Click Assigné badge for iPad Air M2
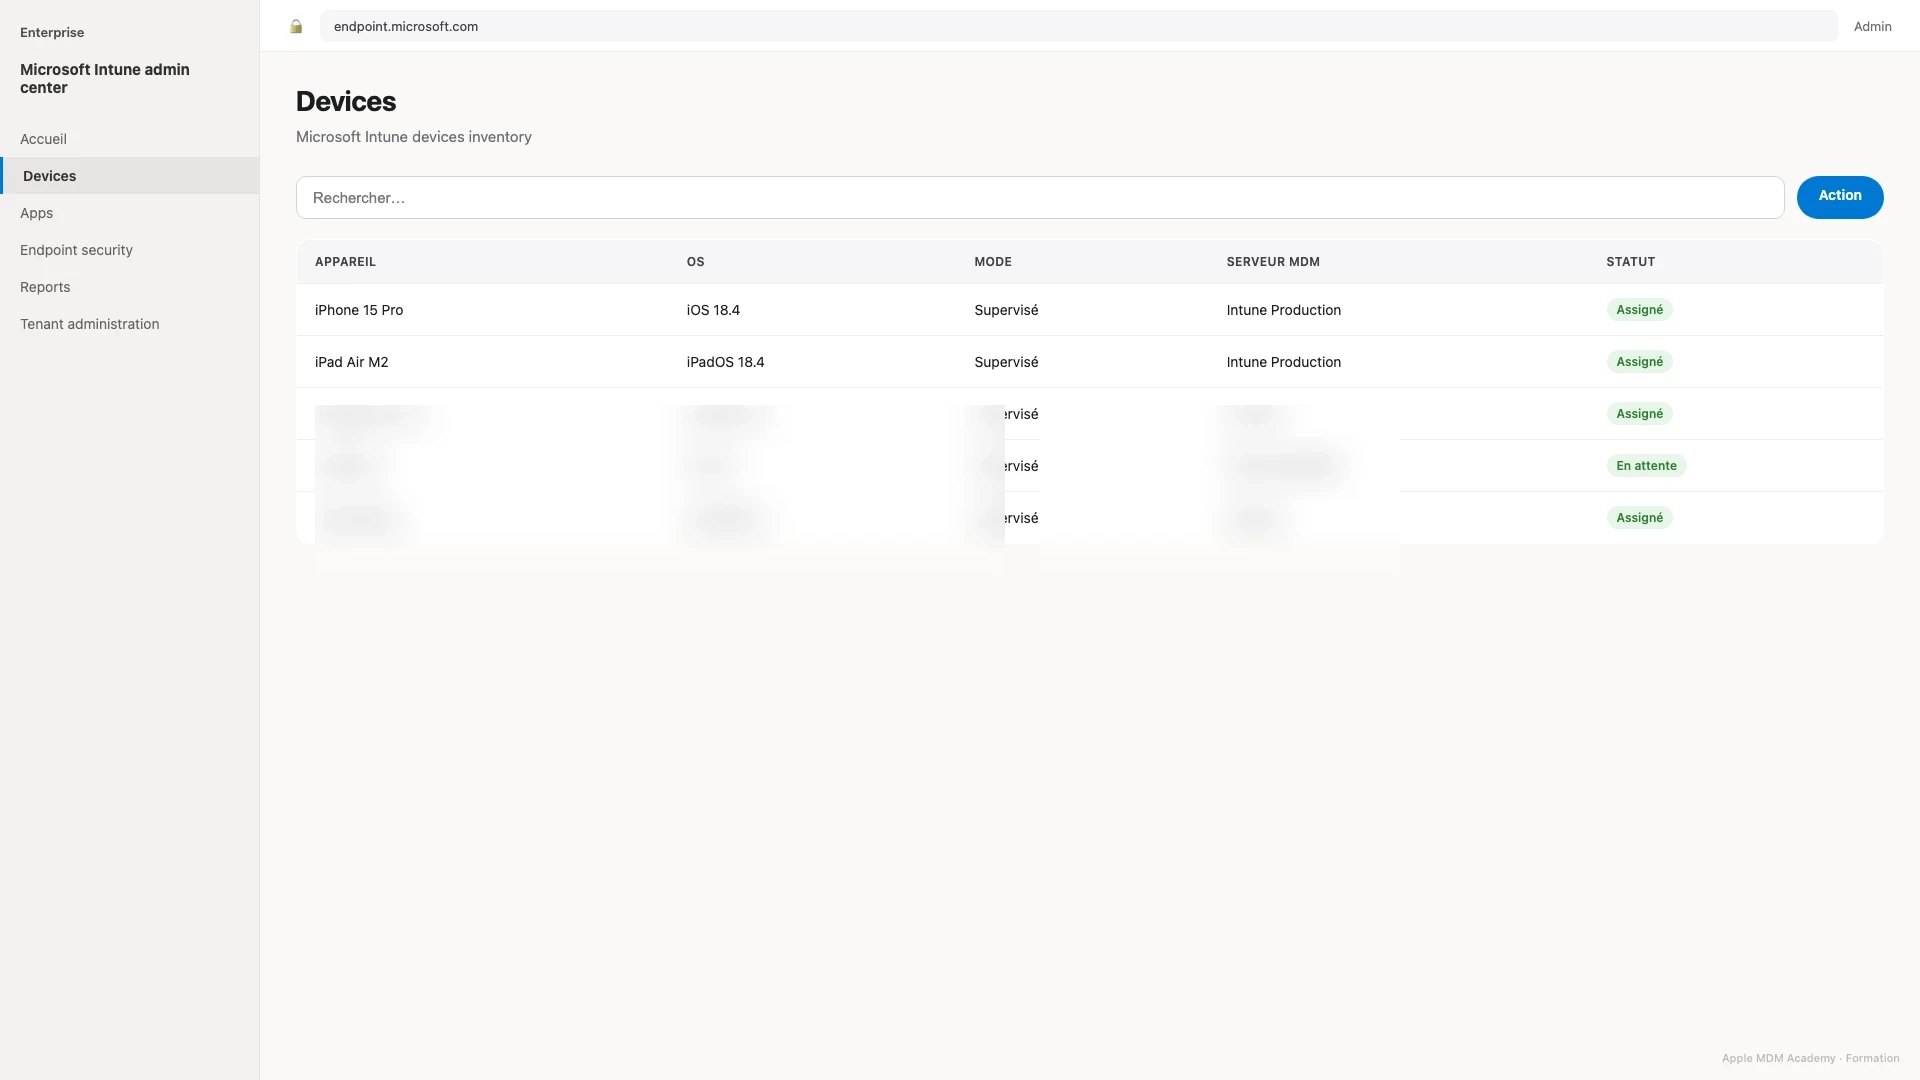 pos(1639,362)
